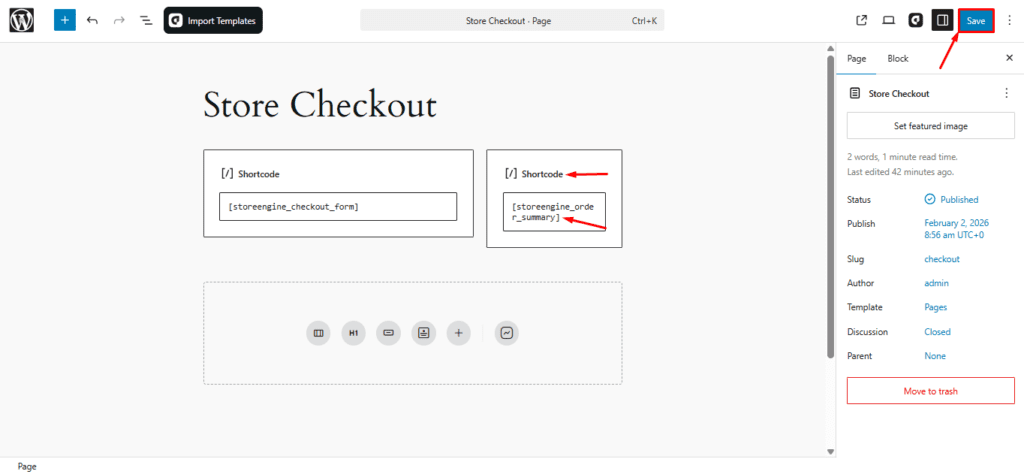The height and width of the screenshot is (474, 1024).
Task: Toggle the block inserter plus button
Action: click(65, 20)
